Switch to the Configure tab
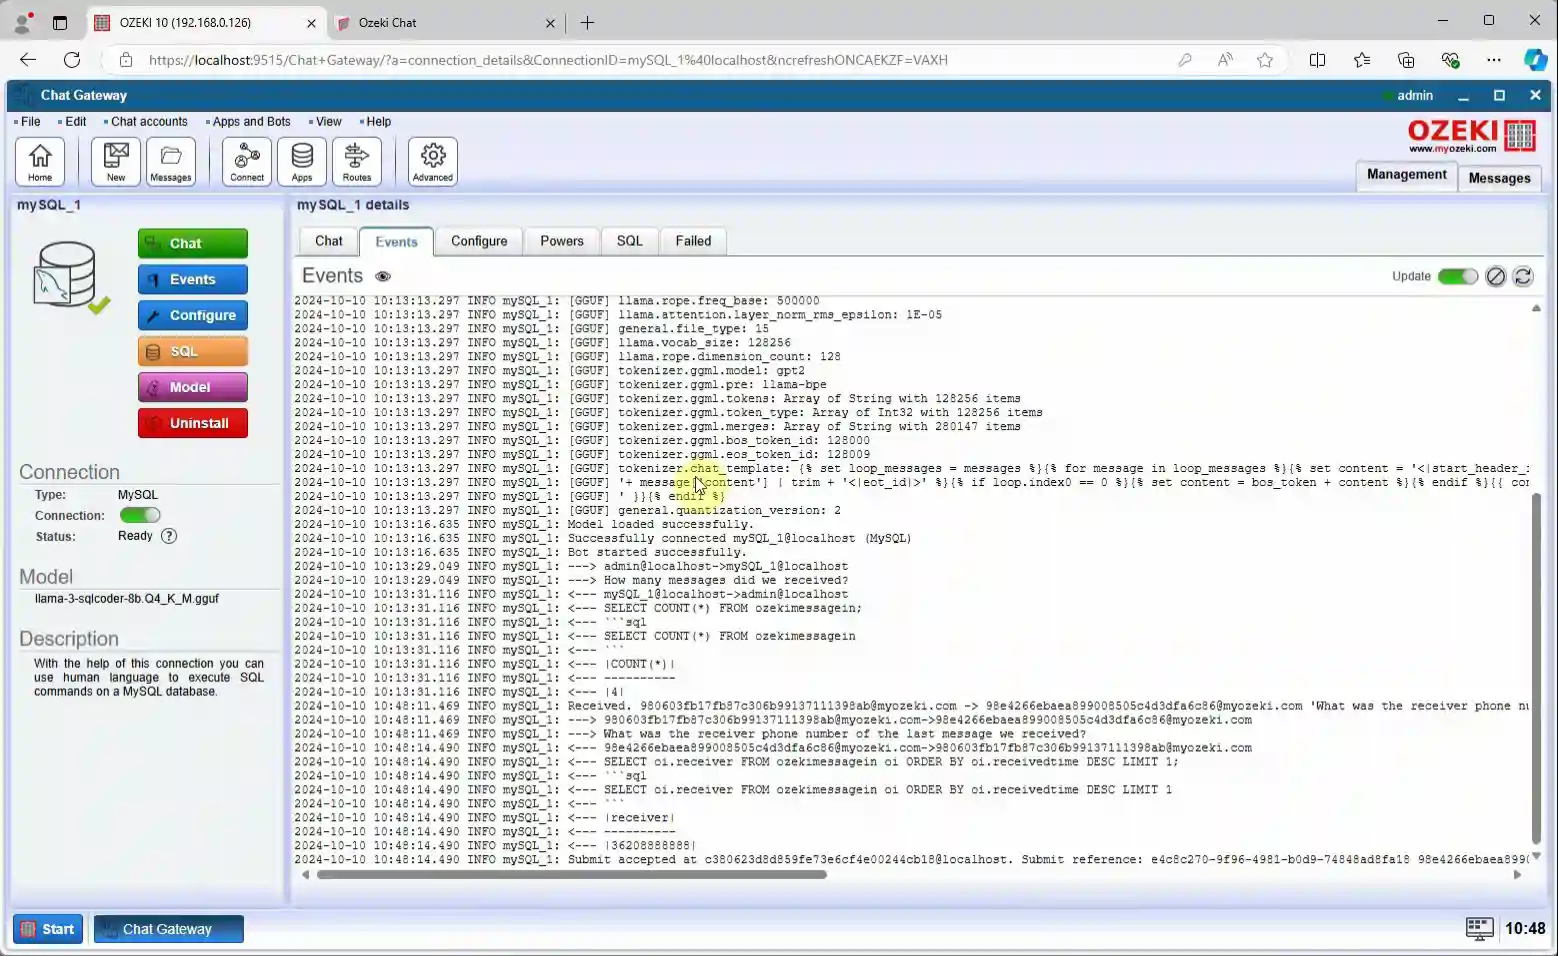Image resolution: width=1558 pixels, height=956 pixels. (479, 241)
